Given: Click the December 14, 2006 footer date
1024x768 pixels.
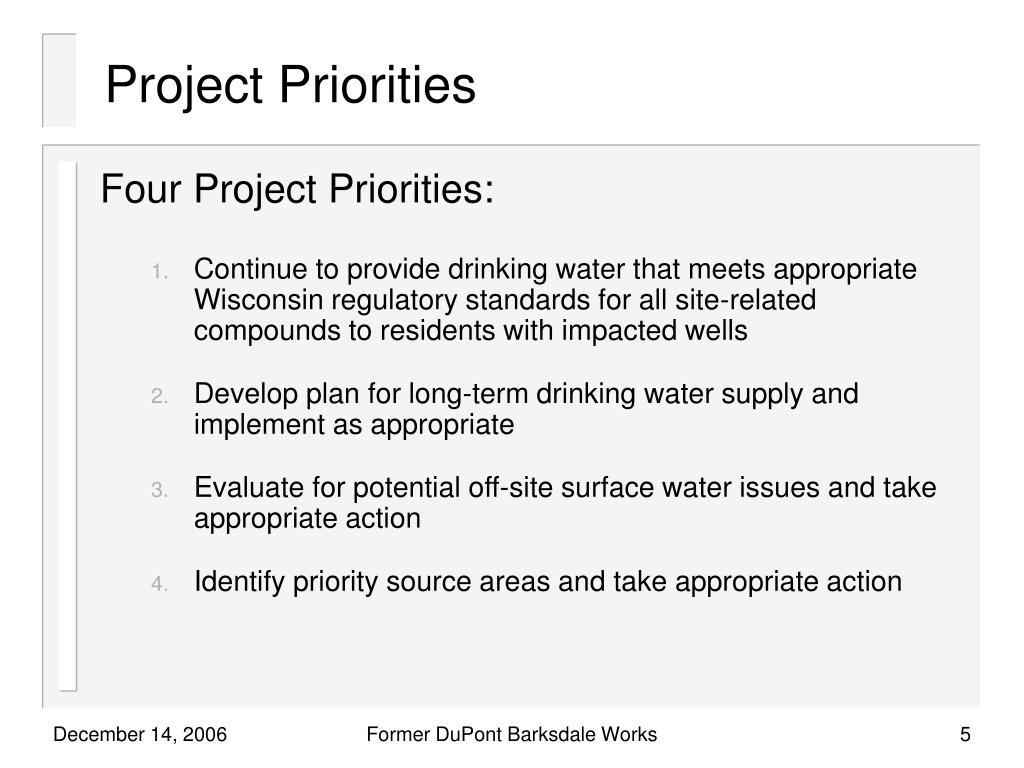Looking at the screenshot, I should coord(140,735).
